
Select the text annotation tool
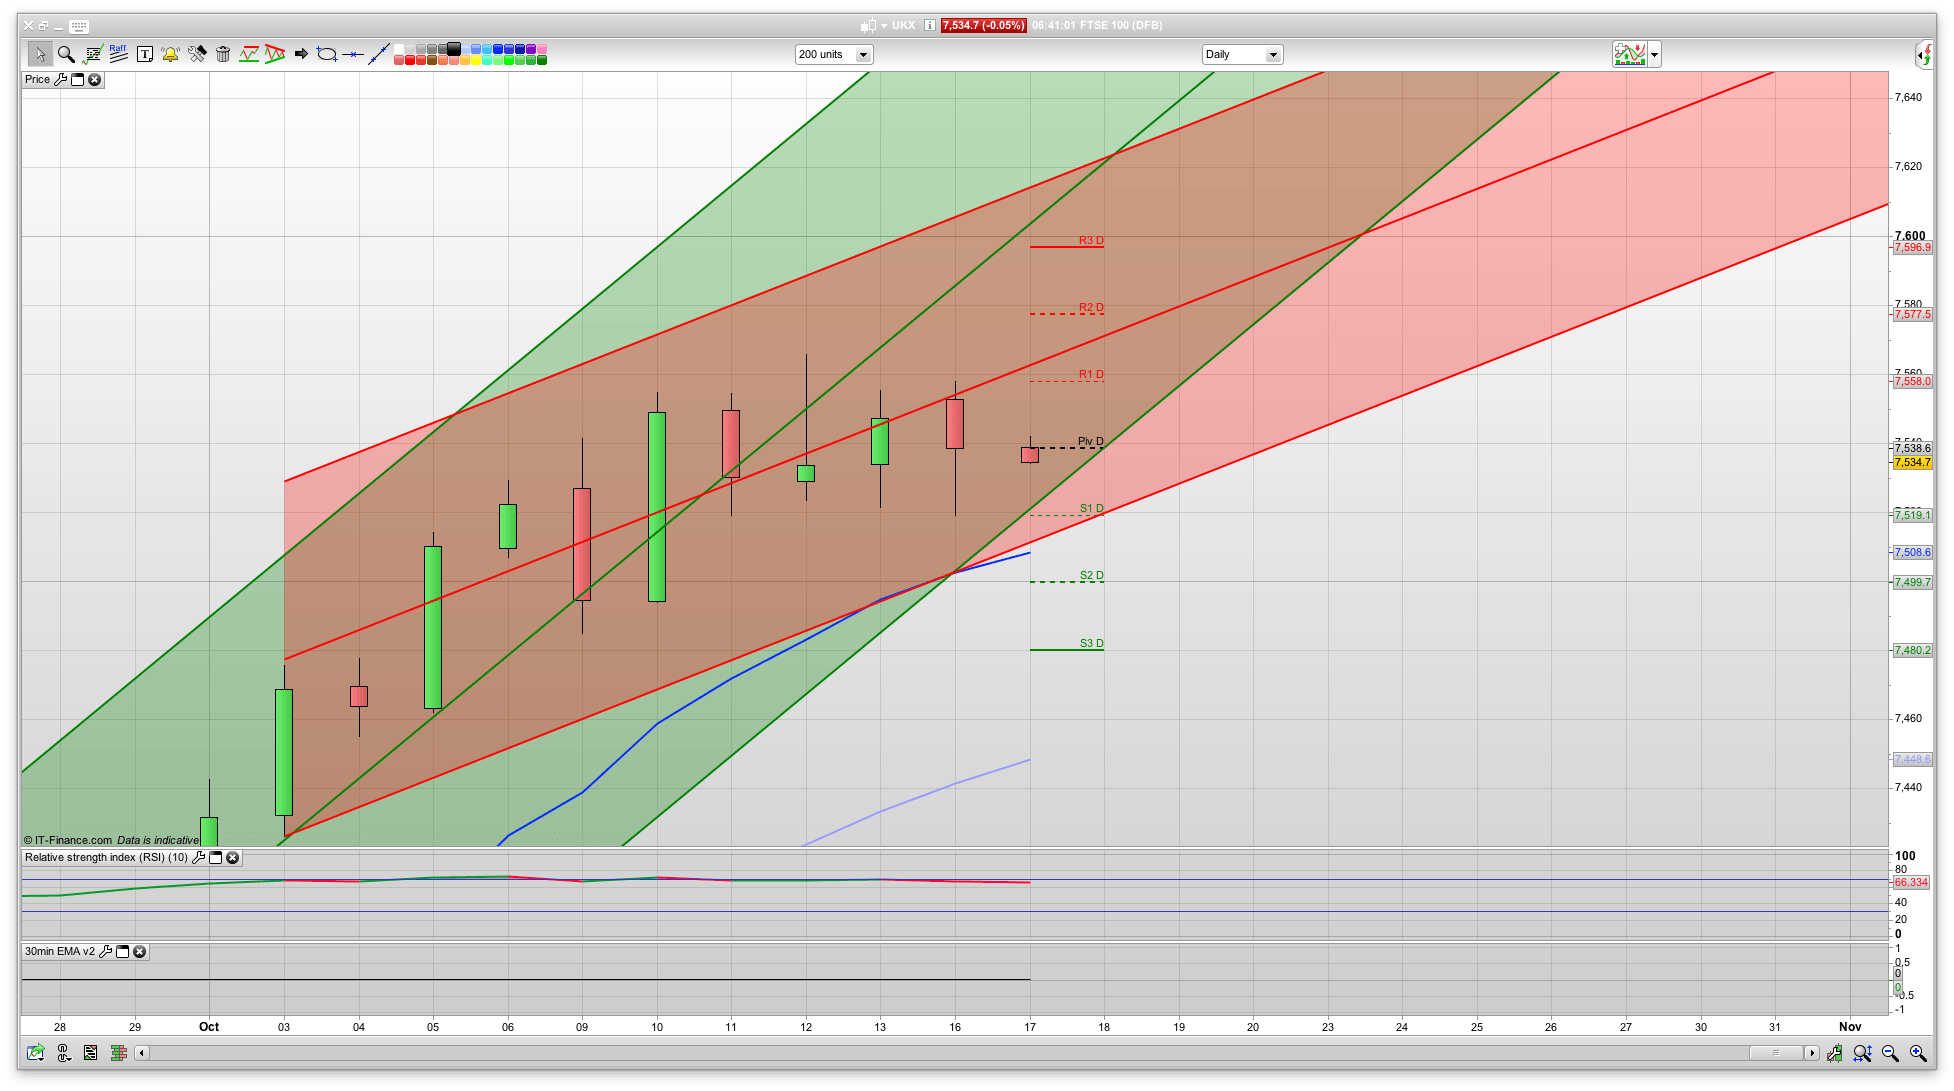click(x=145, y=54)
